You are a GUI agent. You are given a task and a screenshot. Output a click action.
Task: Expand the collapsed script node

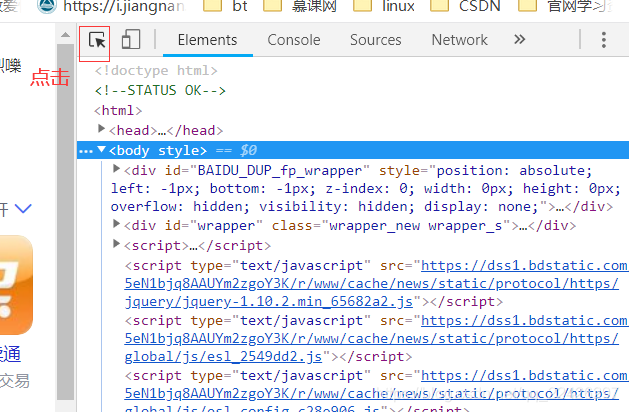tap(116, 243)
